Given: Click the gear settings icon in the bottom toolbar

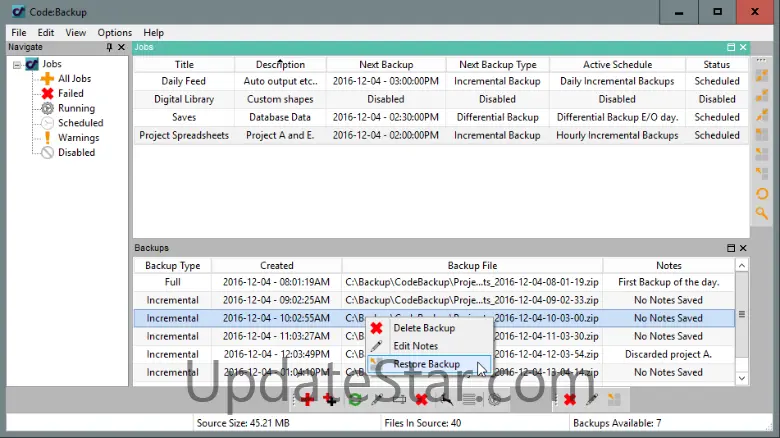Looking at the screenshot, I should (x=494, y=399).
